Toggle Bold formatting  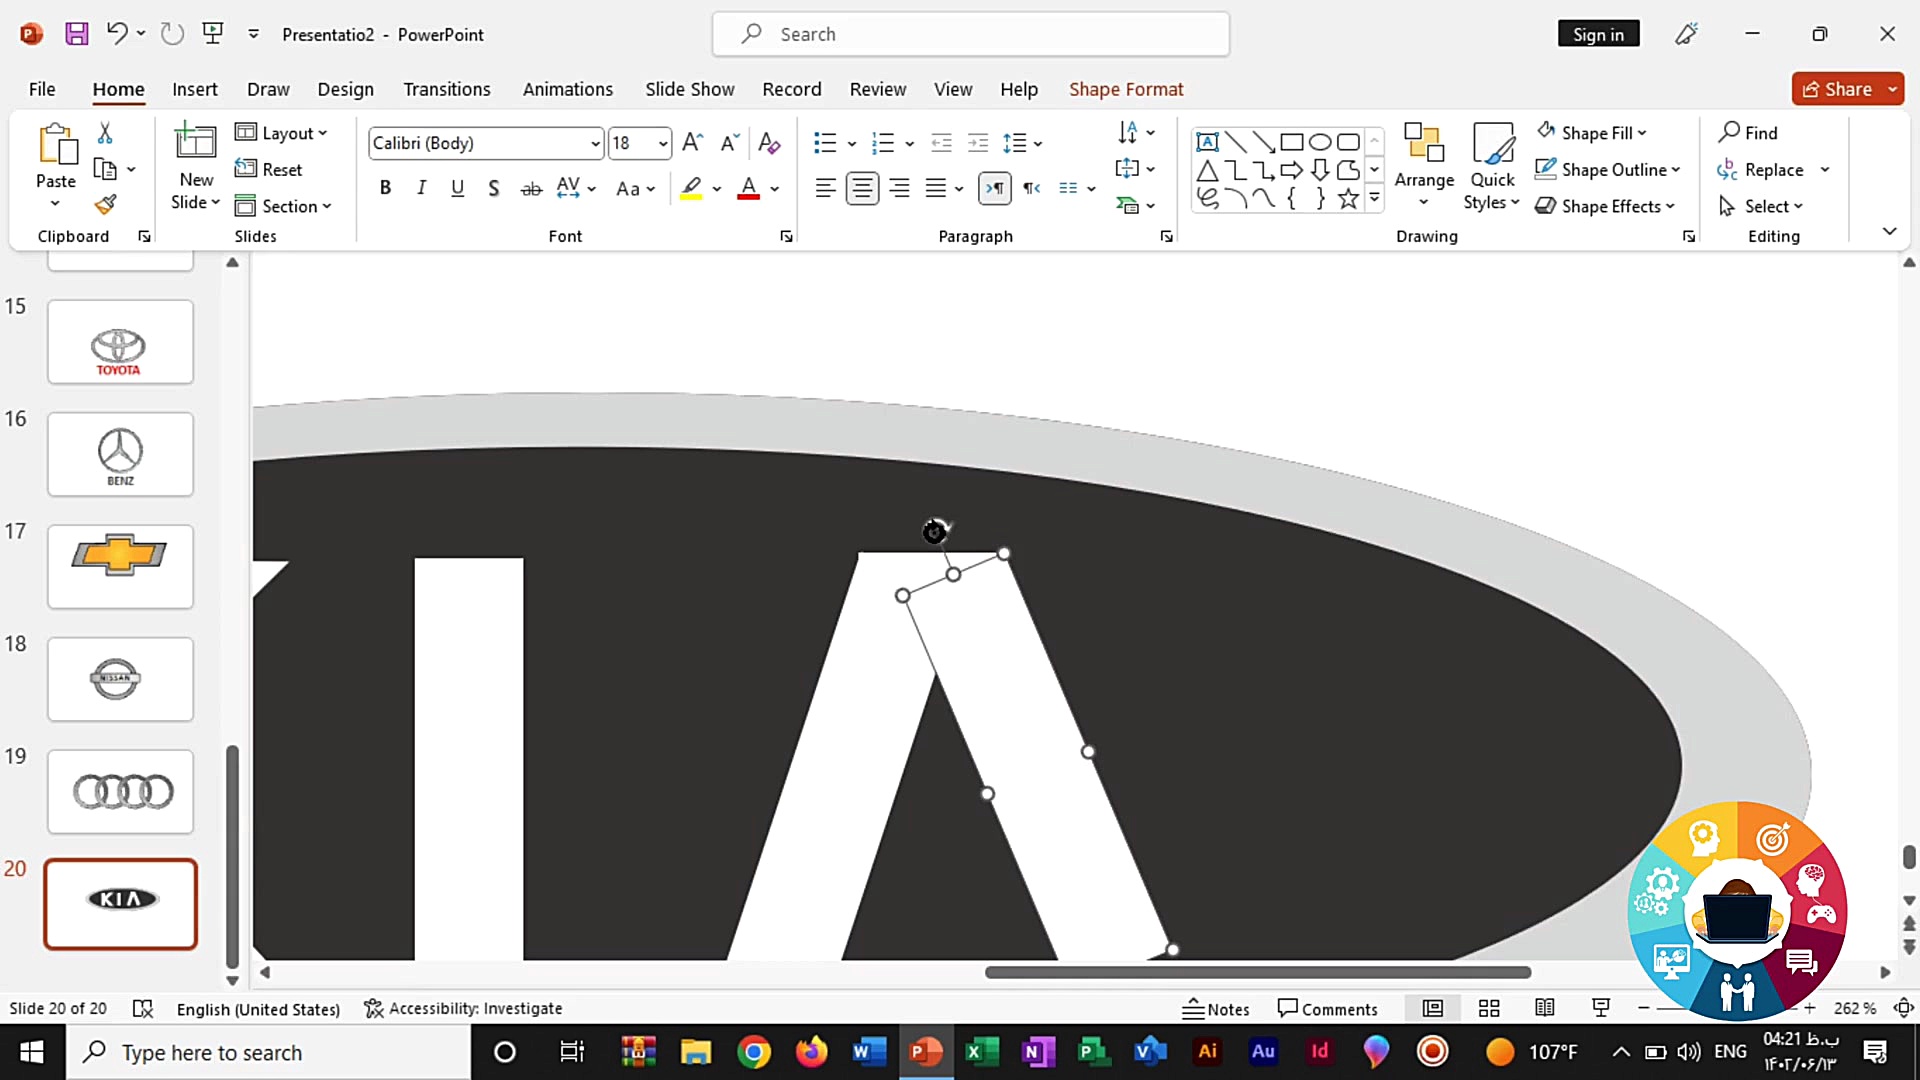pyautogui.click(x=385, y=188)
